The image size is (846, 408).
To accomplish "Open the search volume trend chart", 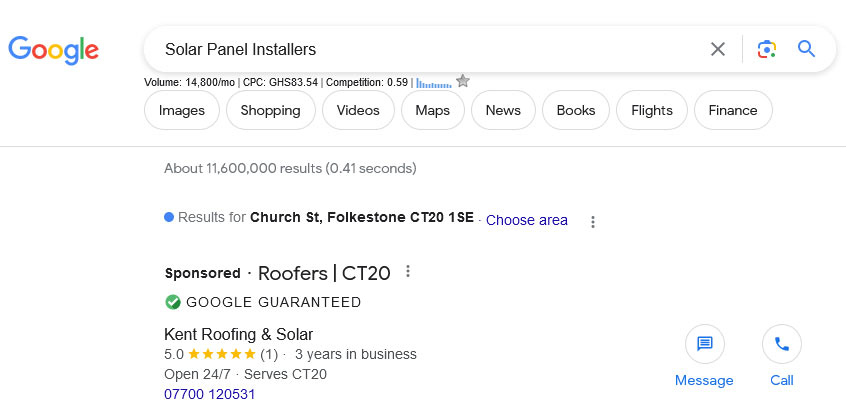I will click(x=434, y=83).
